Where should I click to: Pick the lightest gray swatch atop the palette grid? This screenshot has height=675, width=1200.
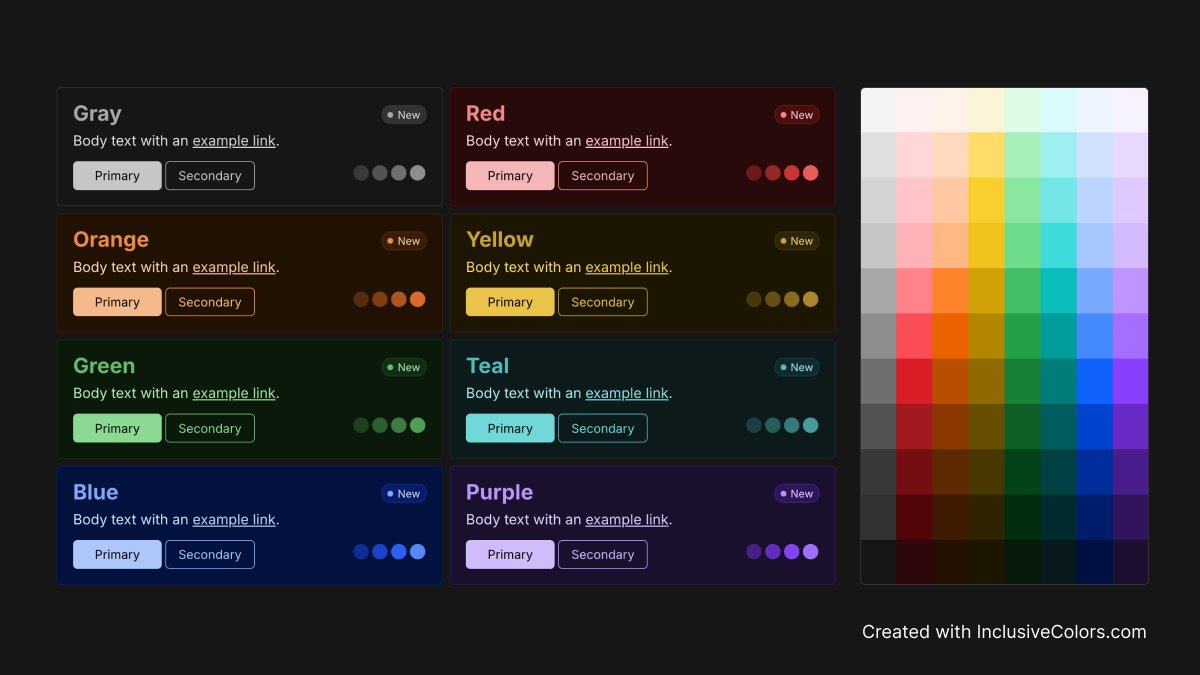click(x=879, y=110)
